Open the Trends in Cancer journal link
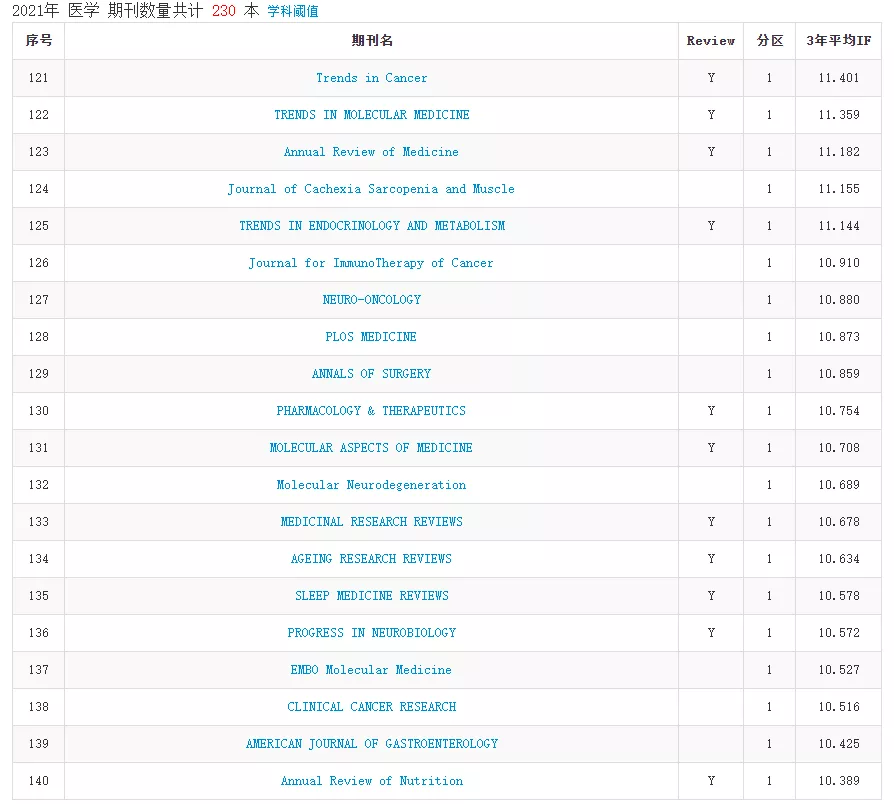This screenshot has width=894, height=804. pos(371,78)
